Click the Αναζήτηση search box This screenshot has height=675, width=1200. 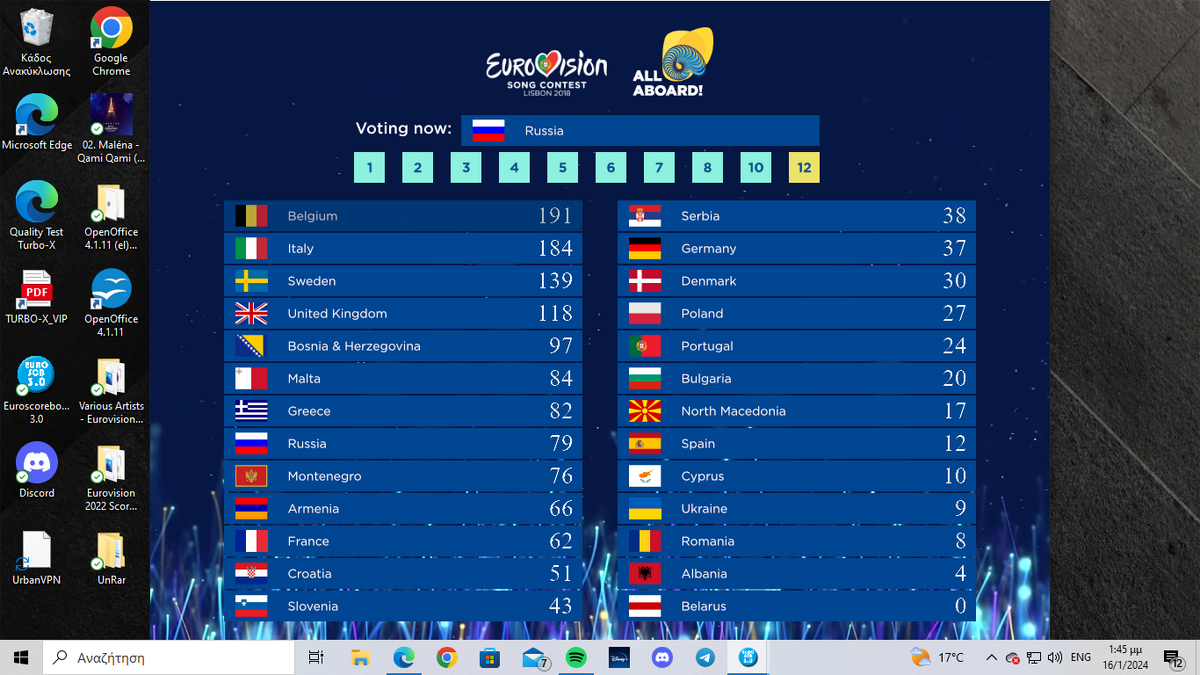168,657
